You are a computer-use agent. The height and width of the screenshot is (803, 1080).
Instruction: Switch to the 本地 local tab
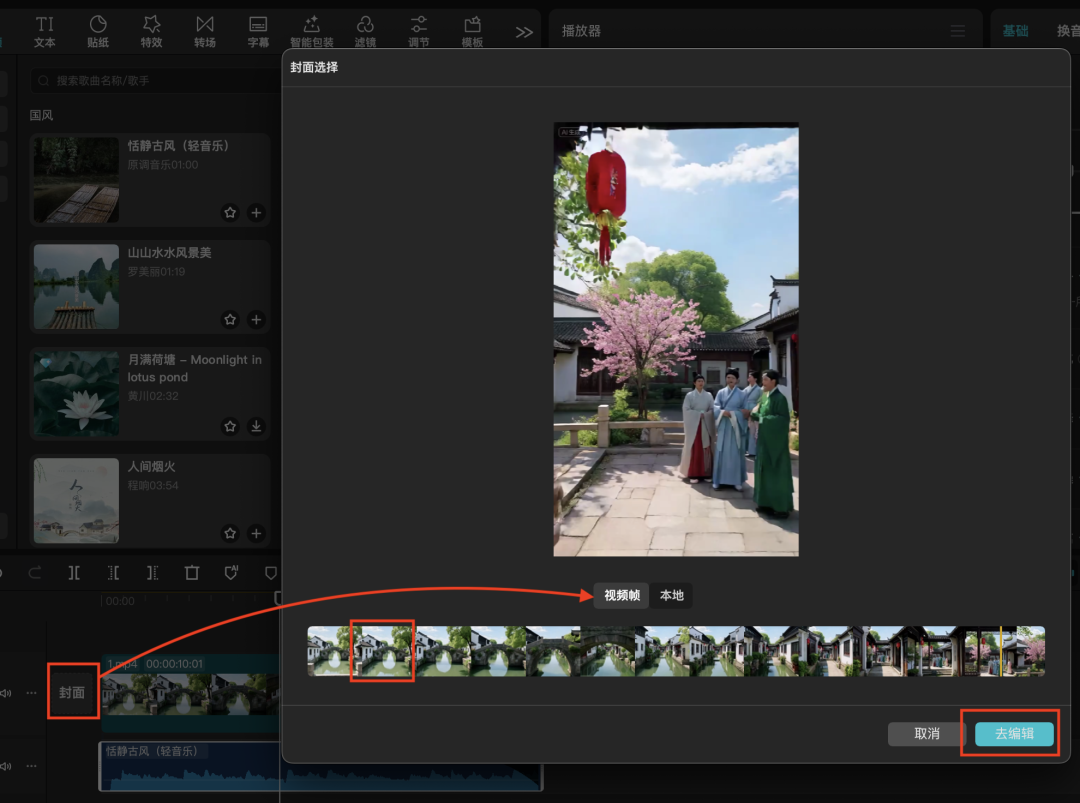click(x=672, y=596)
